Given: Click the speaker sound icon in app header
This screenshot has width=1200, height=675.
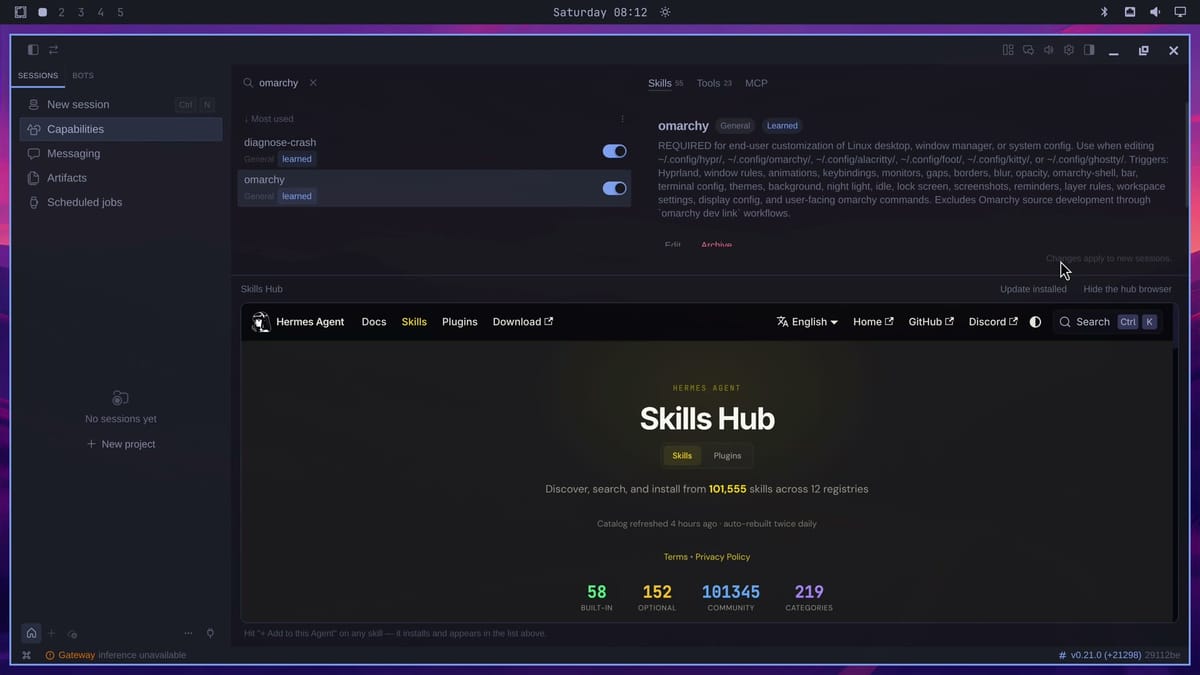Looking at the screenshot, I should (1049, 50).
